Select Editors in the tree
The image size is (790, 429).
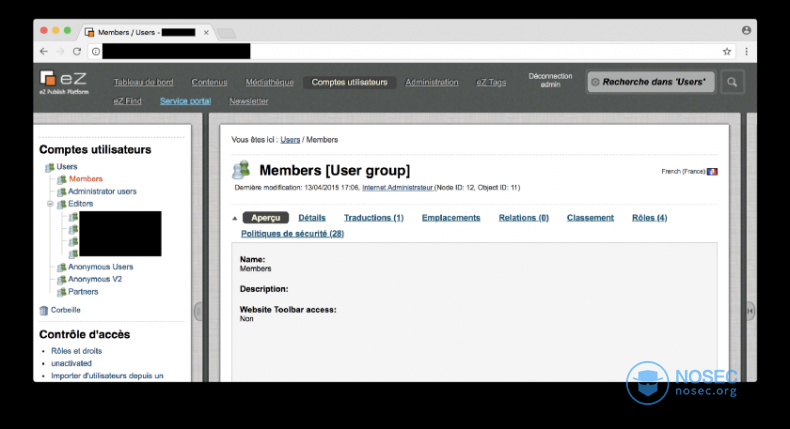tap(81, 204)
